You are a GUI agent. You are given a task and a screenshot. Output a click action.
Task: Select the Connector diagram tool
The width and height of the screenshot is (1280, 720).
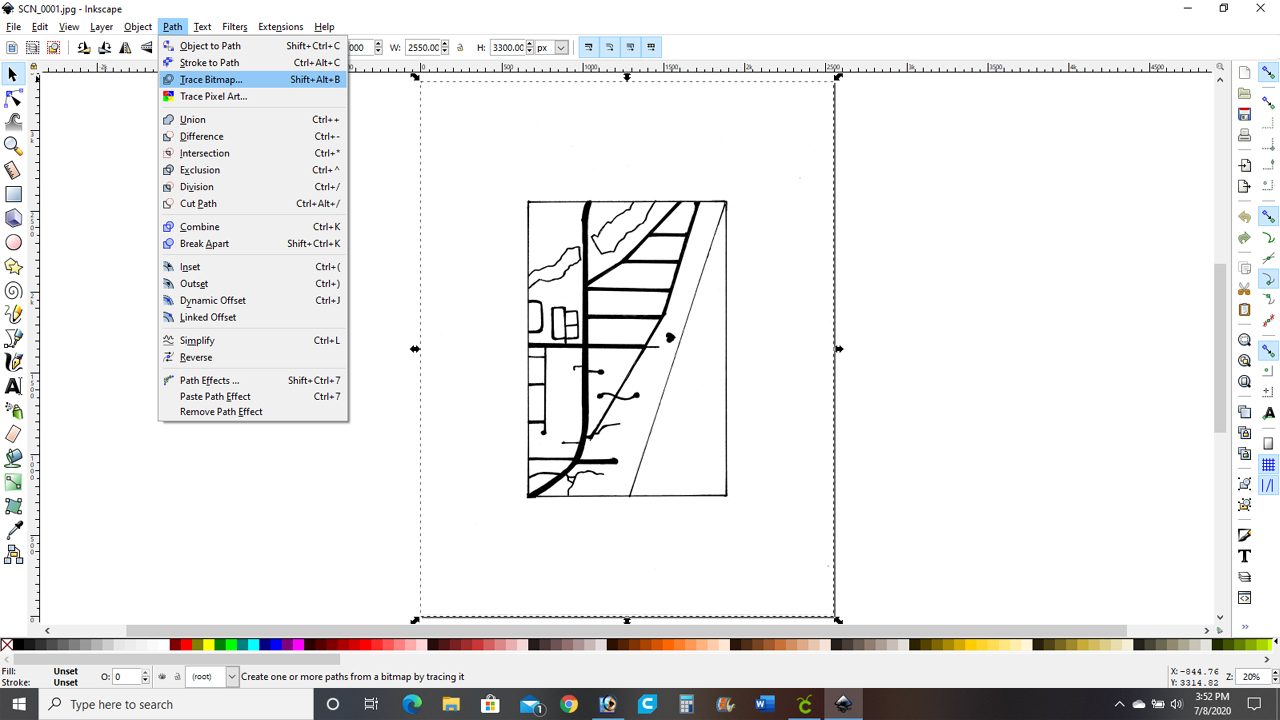(x=13, y=554)
